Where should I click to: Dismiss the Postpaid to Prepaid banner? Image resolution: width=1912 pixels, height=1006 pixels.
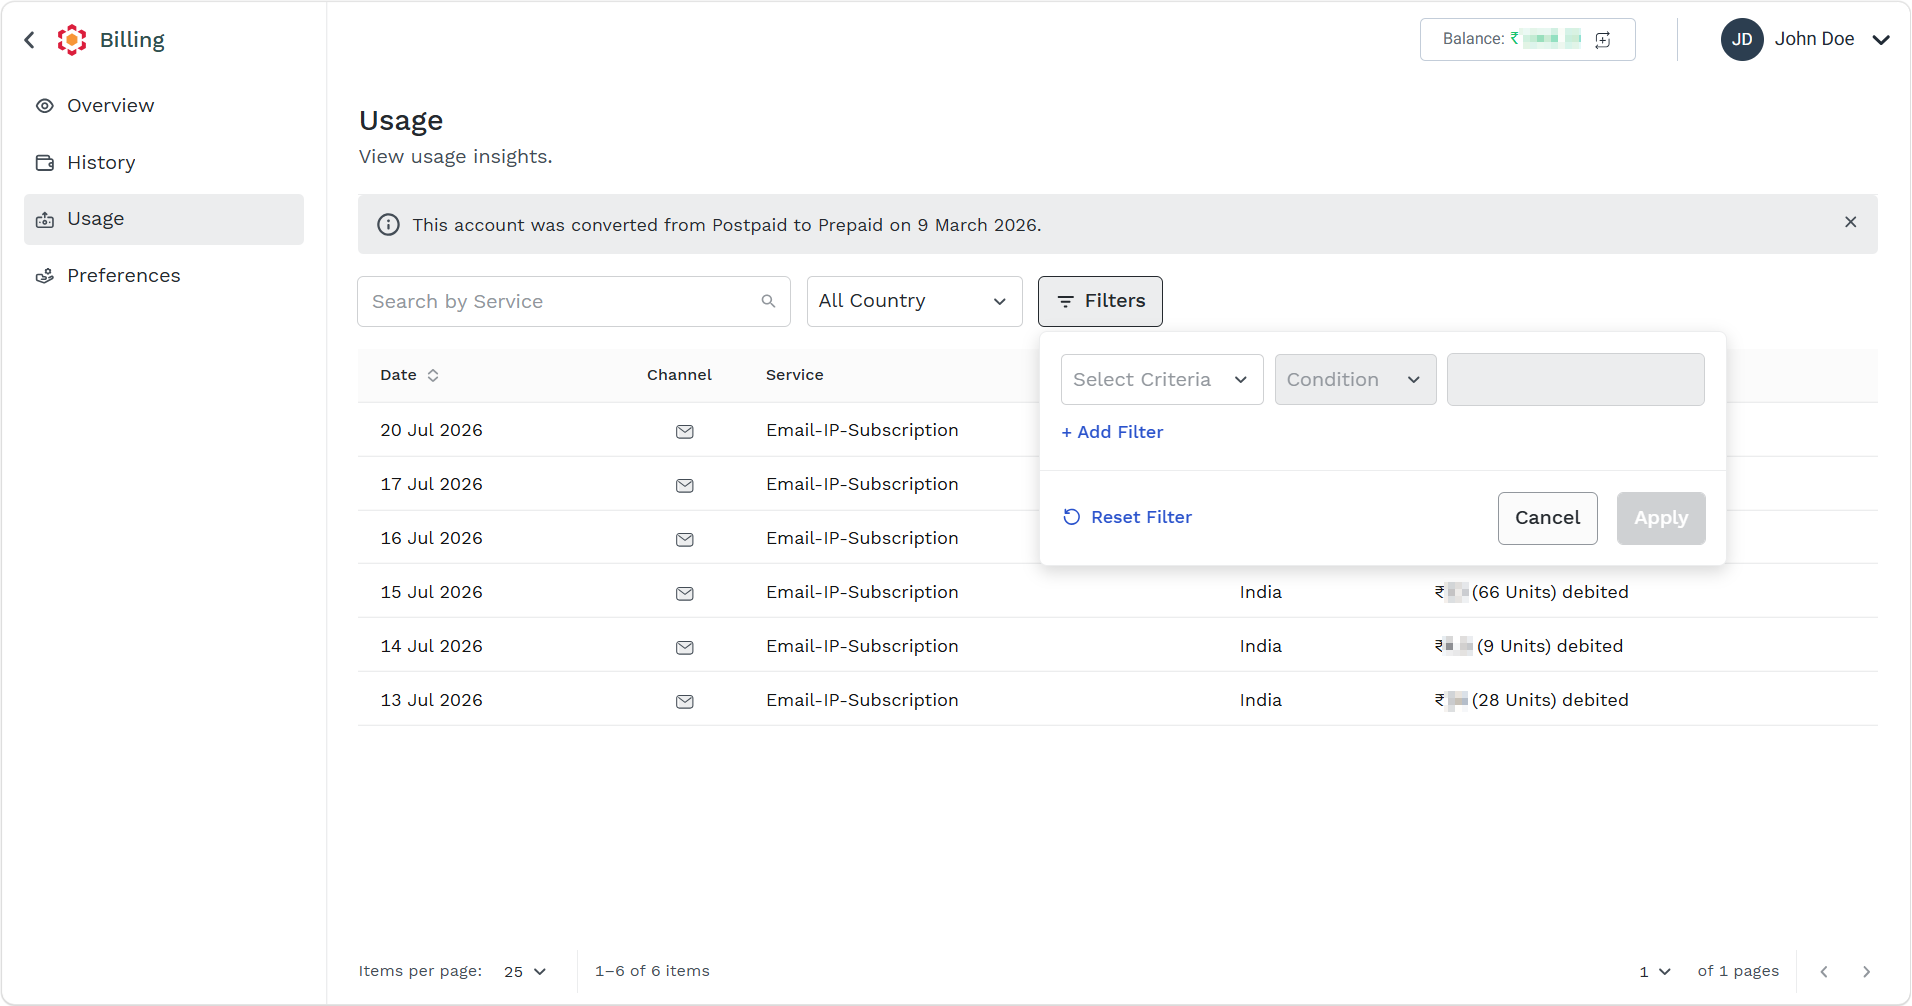coord(1851,222)
